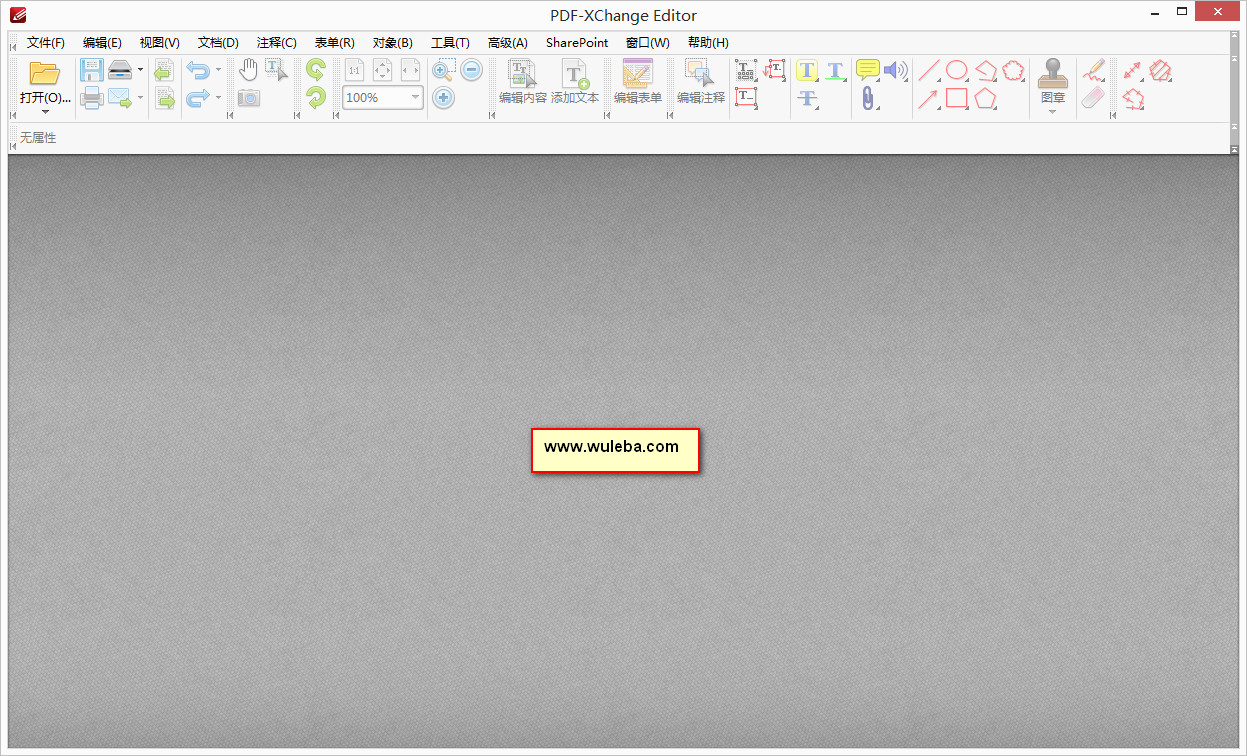Click the PDF-XChange app icon in title bar
The height and width of the screenshot is (756, 1247).
[17, 15]
